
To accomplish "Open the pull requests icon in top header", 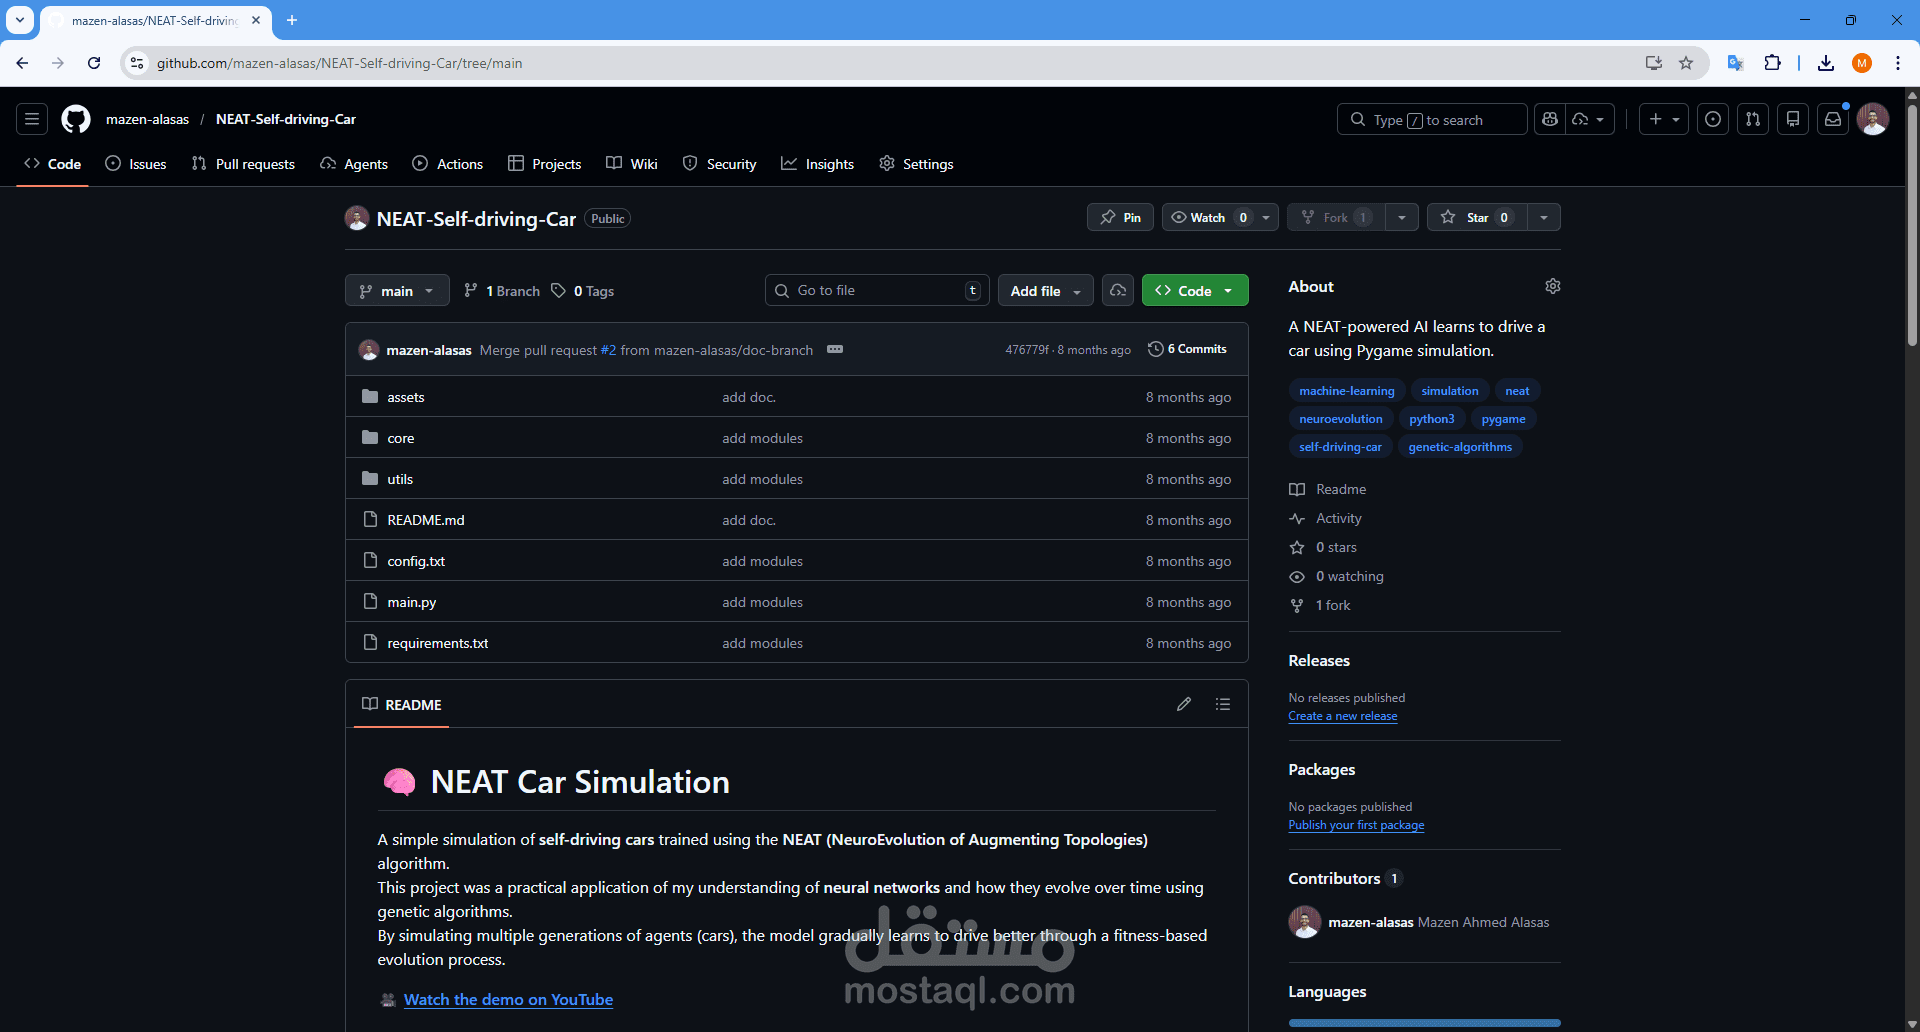I will pyautogui.click(x=1753, y=119).
